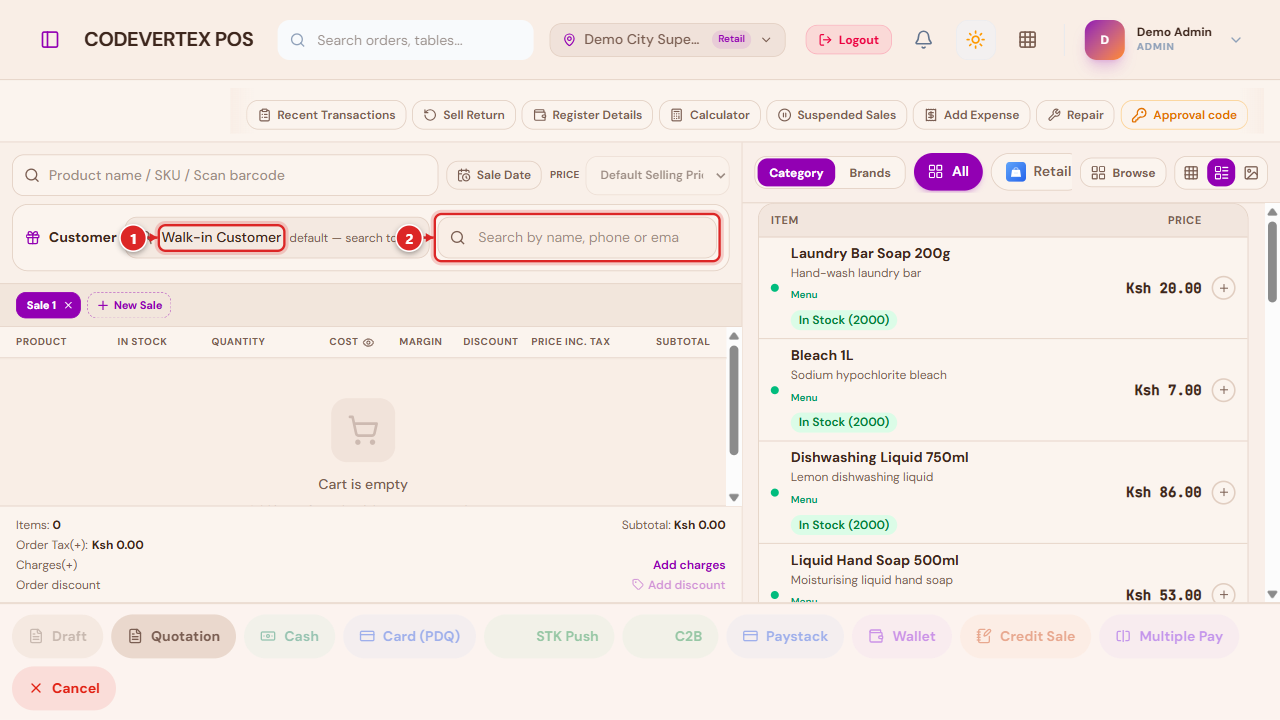This screenshot has height=720, width=1280.
Task: Toggle cost visibility eye icon
Action: click(368, 342)
